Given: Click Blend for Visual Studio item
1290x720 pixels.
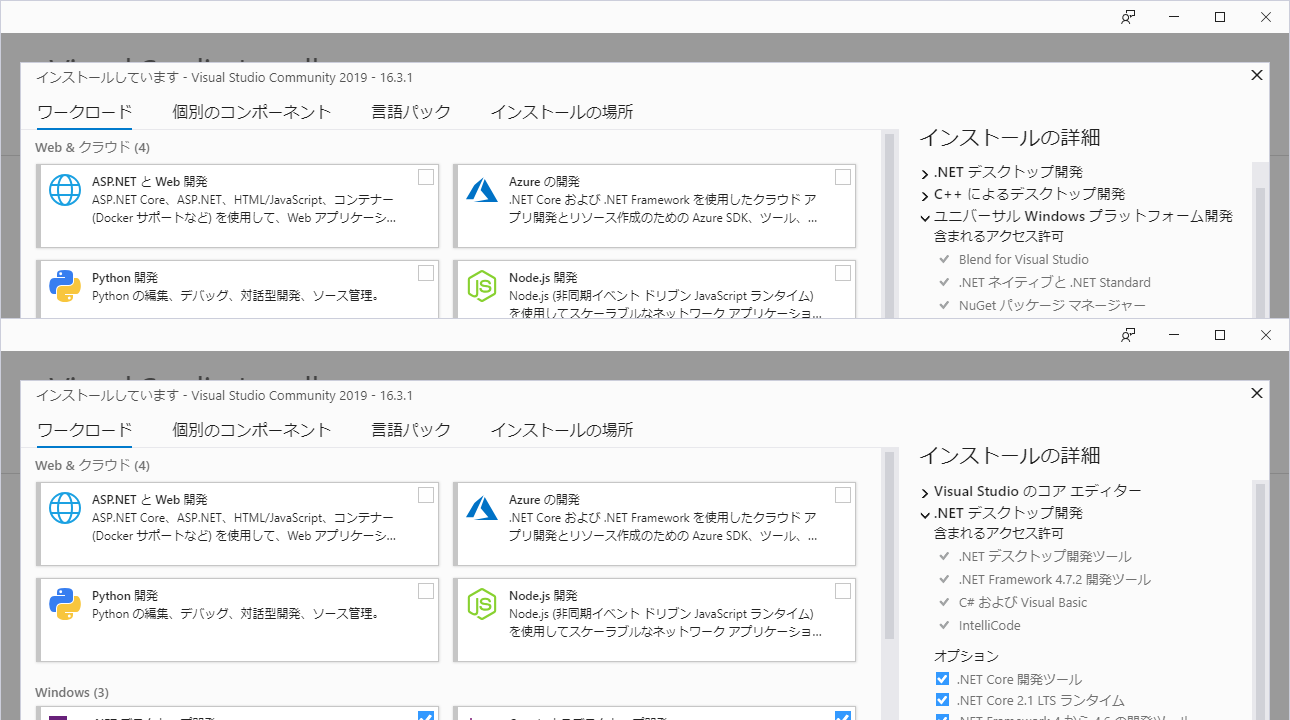Looking at the screenshot, I should click(1023, 260).
